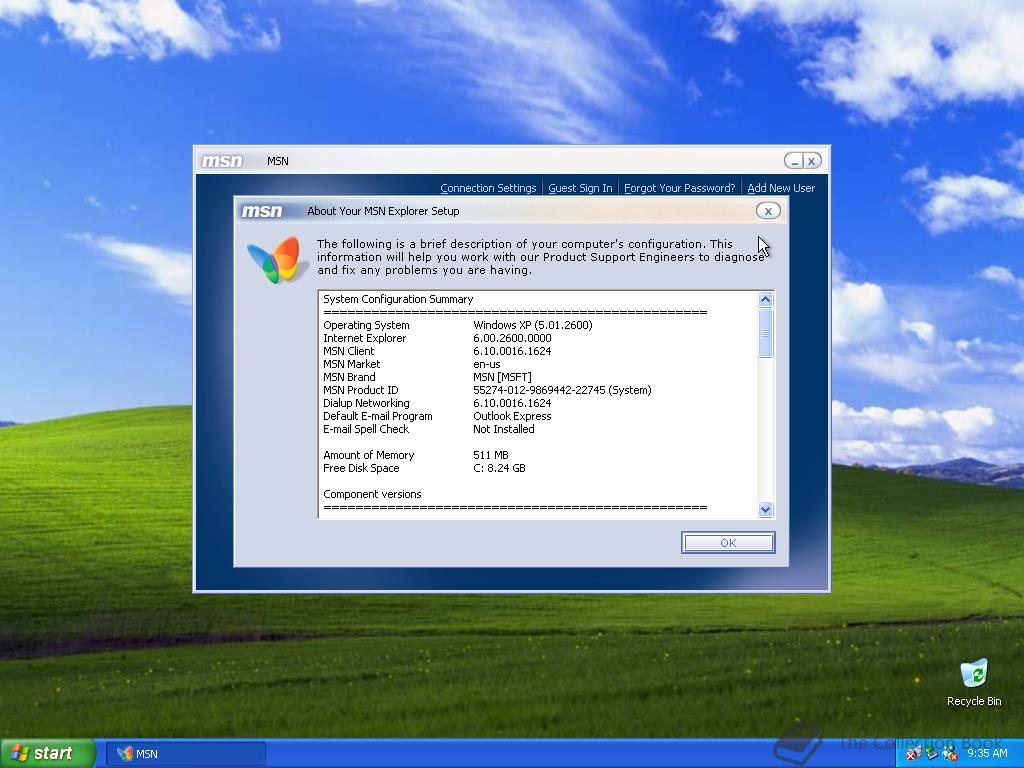Minimize the main MSN window
The image size is (1024, 768).
click(794, 161)
